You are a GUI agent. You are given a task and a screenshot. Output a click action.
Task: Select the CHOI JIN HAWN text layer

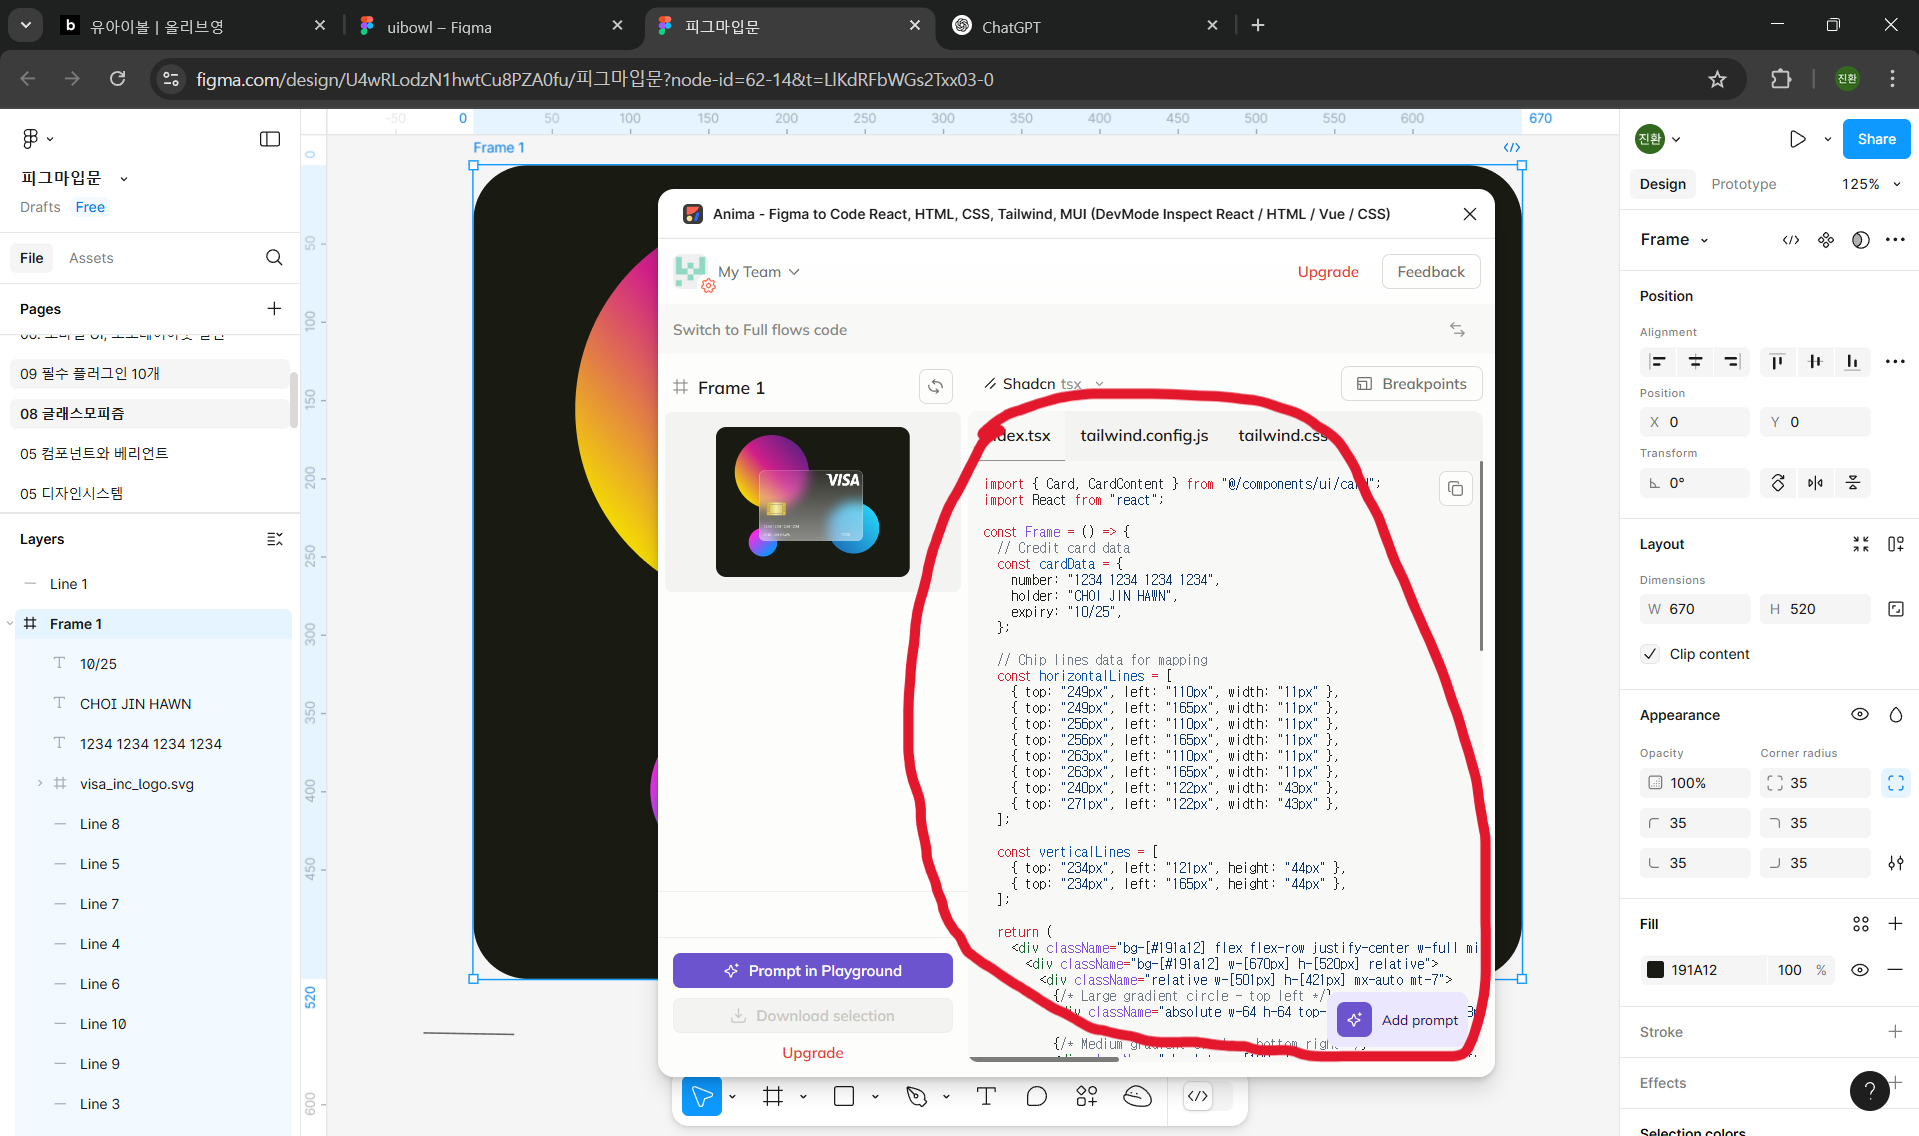(135, 703)
